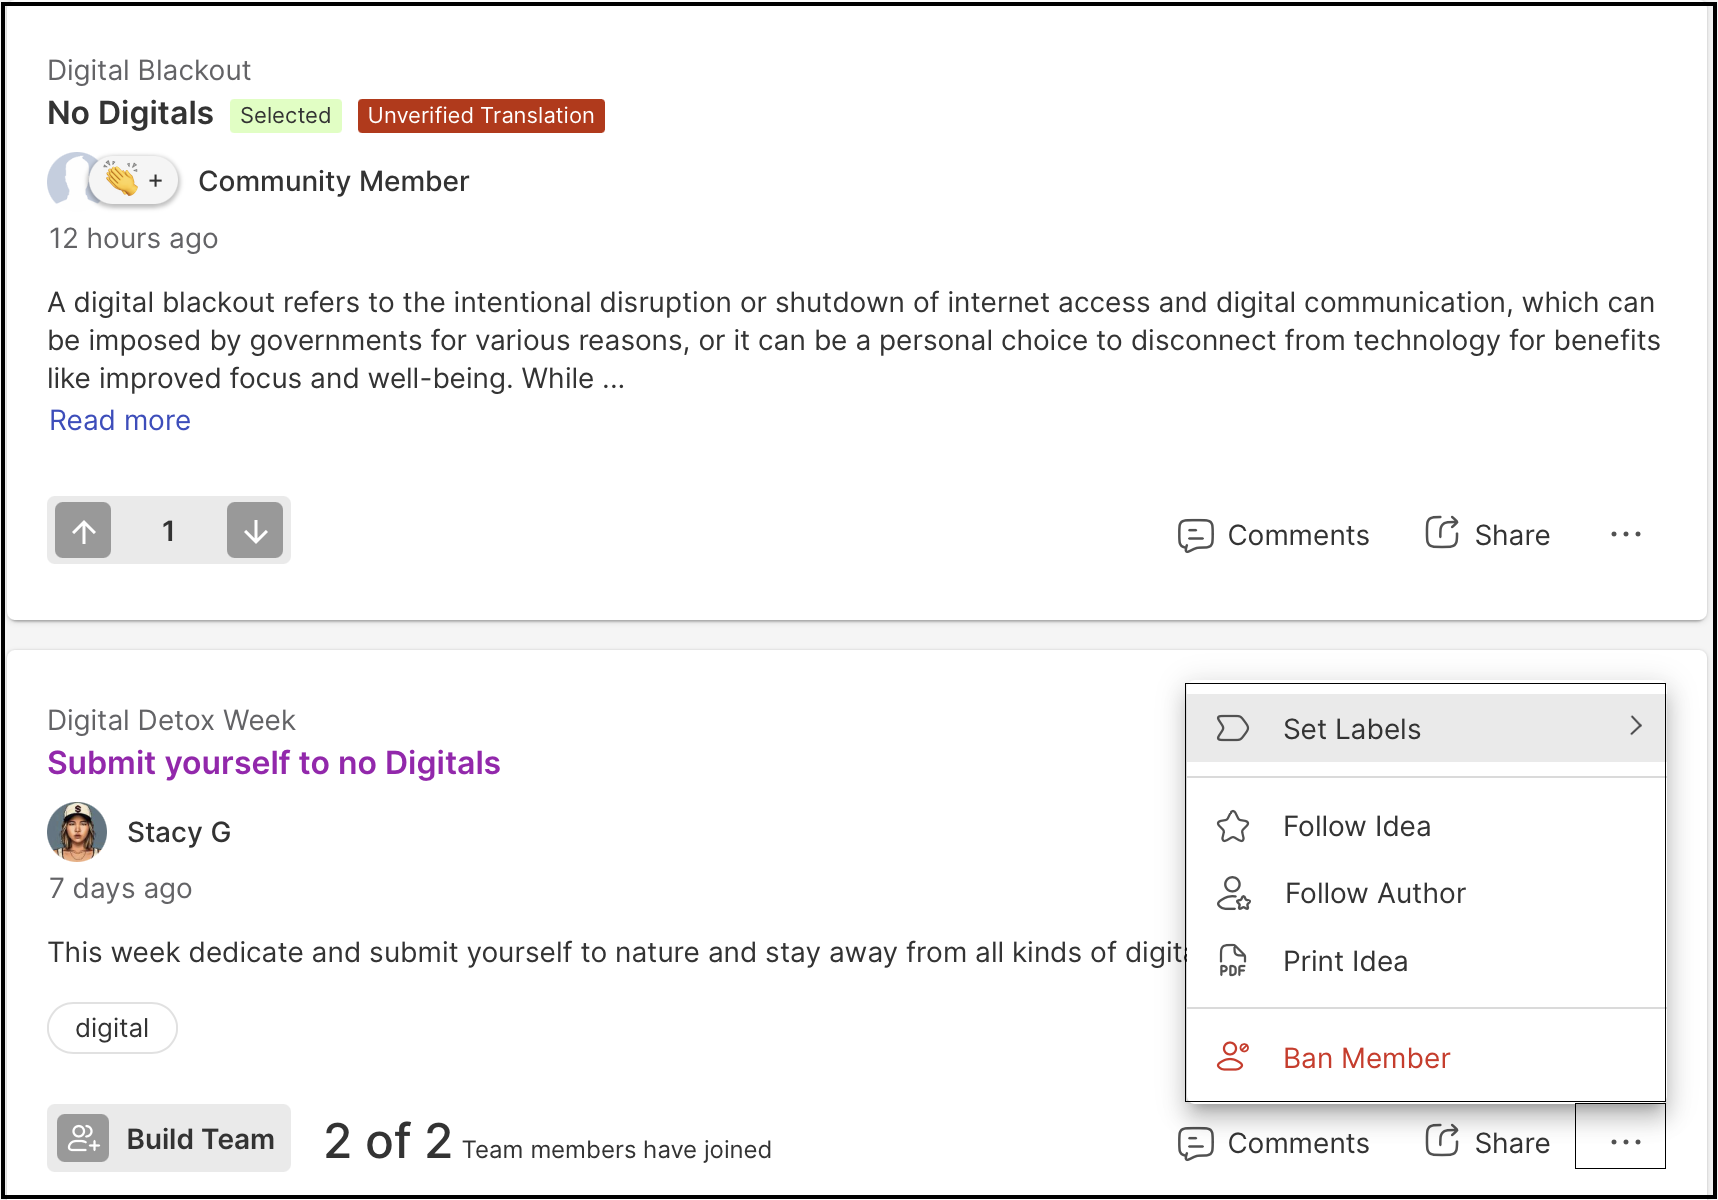Expand the Set Labels chevron arrow
This screenshot has height=1200, width=1718.
pyautogui.click(x=1636, y=726)
